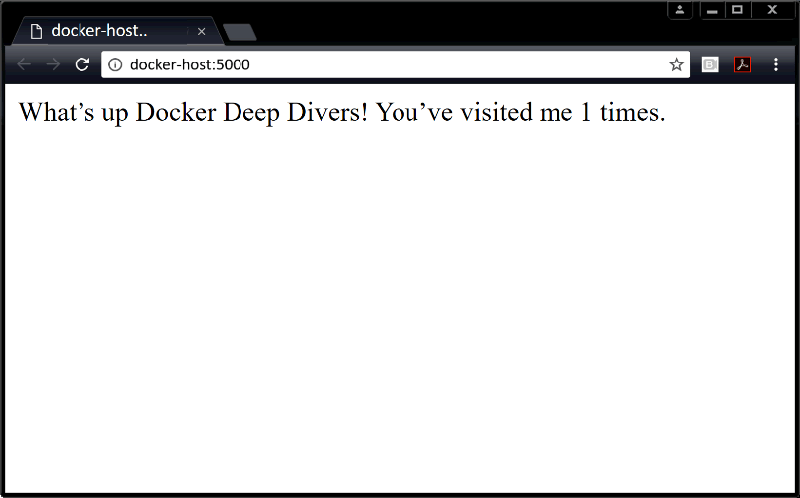This screenshot has width=800, height=498.
Task: Close the docker-host tab
Action: 201,32
